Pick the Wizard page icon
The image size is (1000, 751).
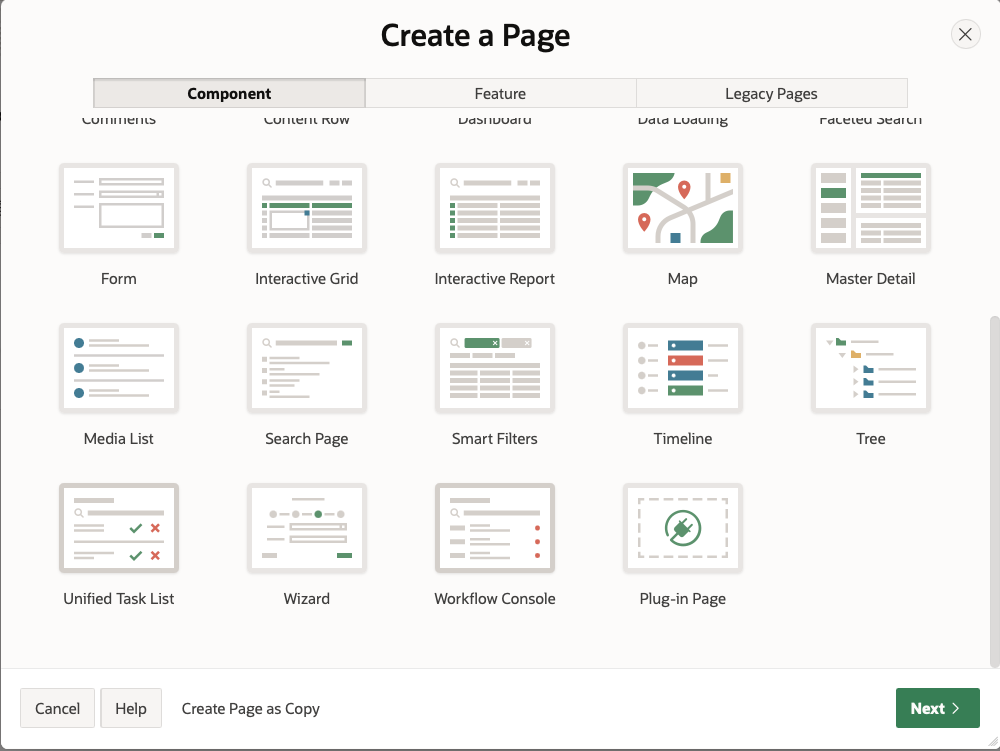[307, 528]
